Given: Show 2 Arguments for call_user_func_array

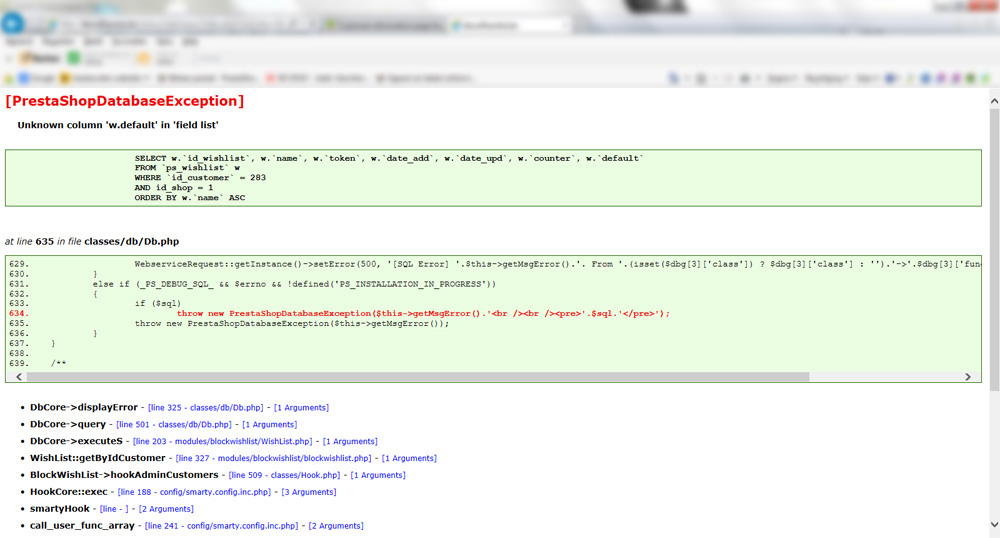Looking at the screenshot, I should coord(336,526).
